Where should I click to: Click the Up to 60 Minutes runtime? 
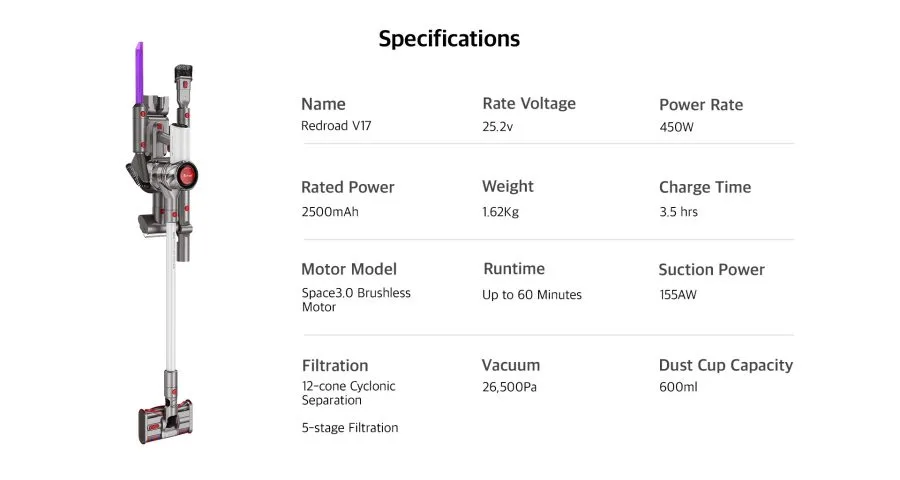coord(532,294)
